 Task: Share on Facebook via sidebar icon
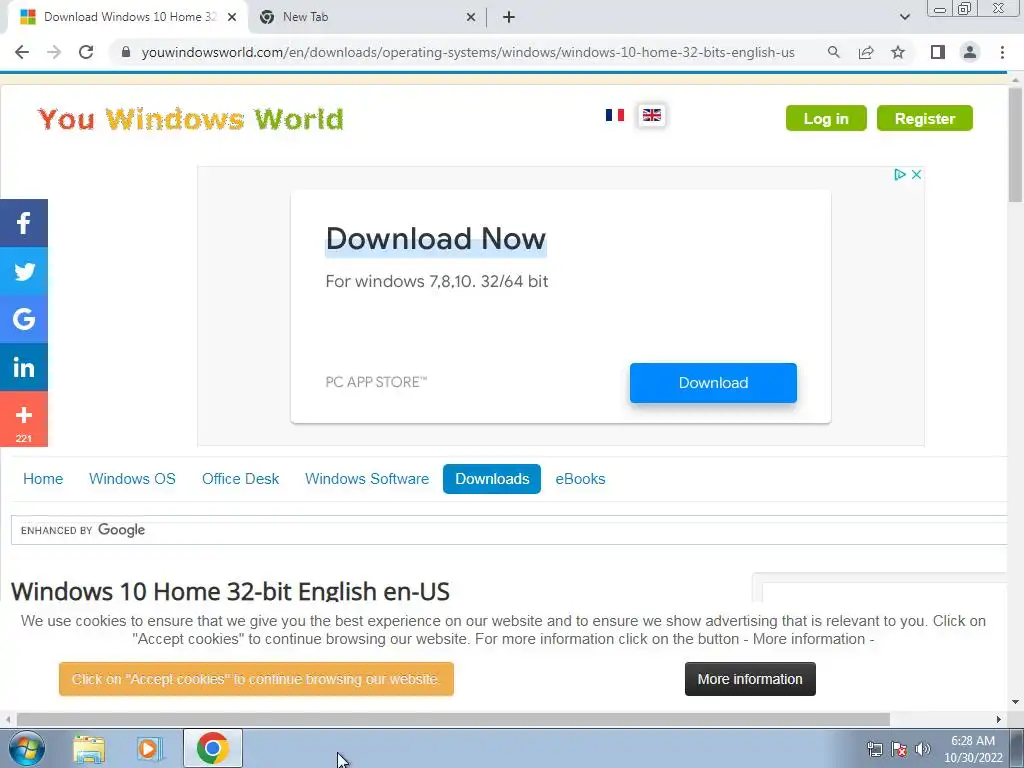pyautogui.click(x=24, y=223)
